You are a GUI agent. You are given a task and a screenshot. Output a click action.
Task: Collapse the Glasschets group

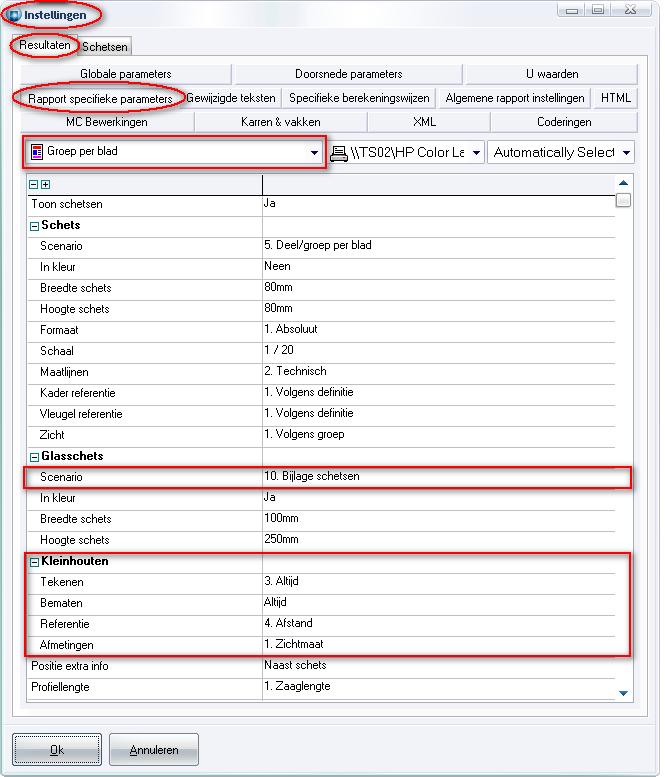34,457
